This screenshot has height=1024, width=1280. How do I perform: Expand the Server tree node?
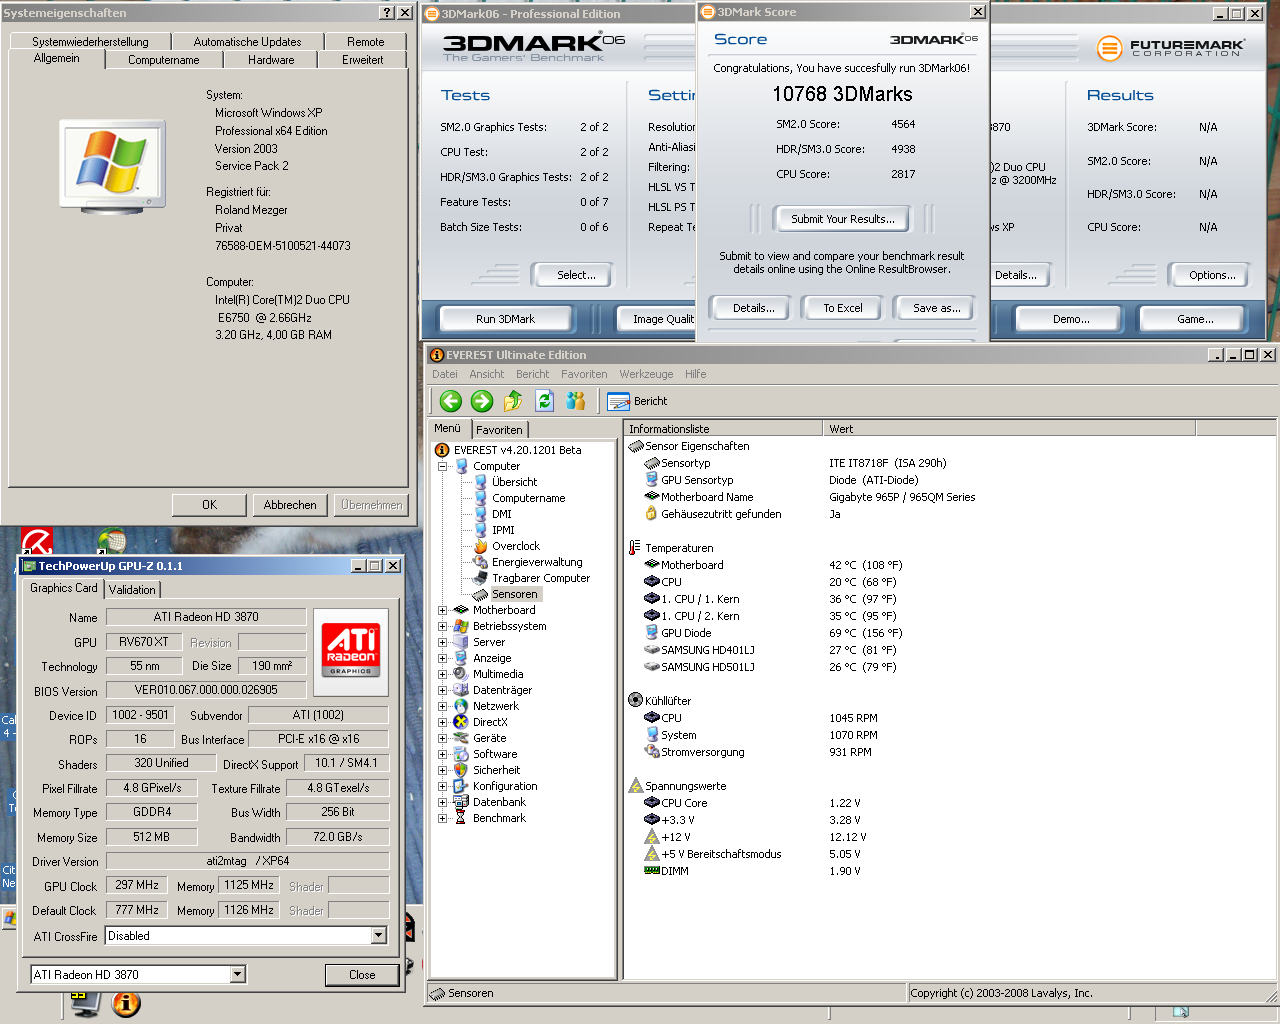pos(442,642)
